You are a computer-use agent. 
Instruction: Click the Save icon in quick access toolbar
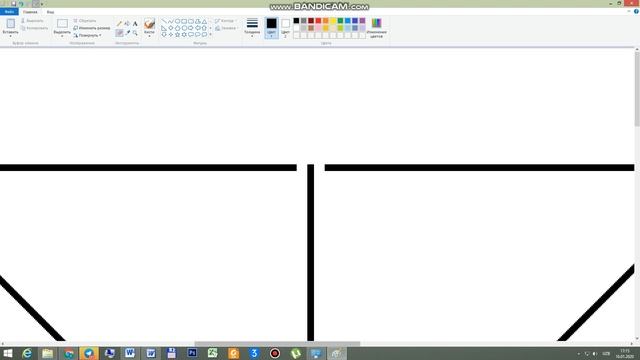point(13,4)
